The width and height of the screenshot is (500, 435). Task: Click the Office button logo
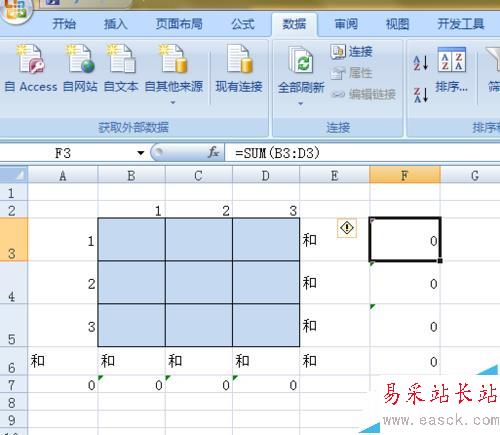point(16,10)
